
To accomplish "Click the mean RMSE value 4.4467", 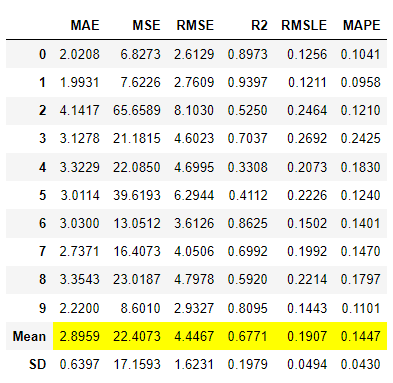I will tap(194, 336).
